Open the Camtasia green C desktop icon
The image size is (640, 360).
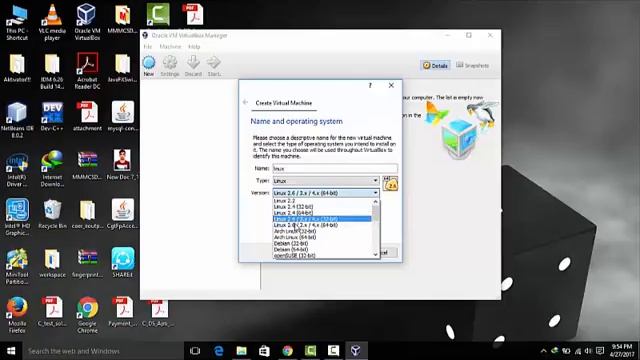tap(158, 14)
